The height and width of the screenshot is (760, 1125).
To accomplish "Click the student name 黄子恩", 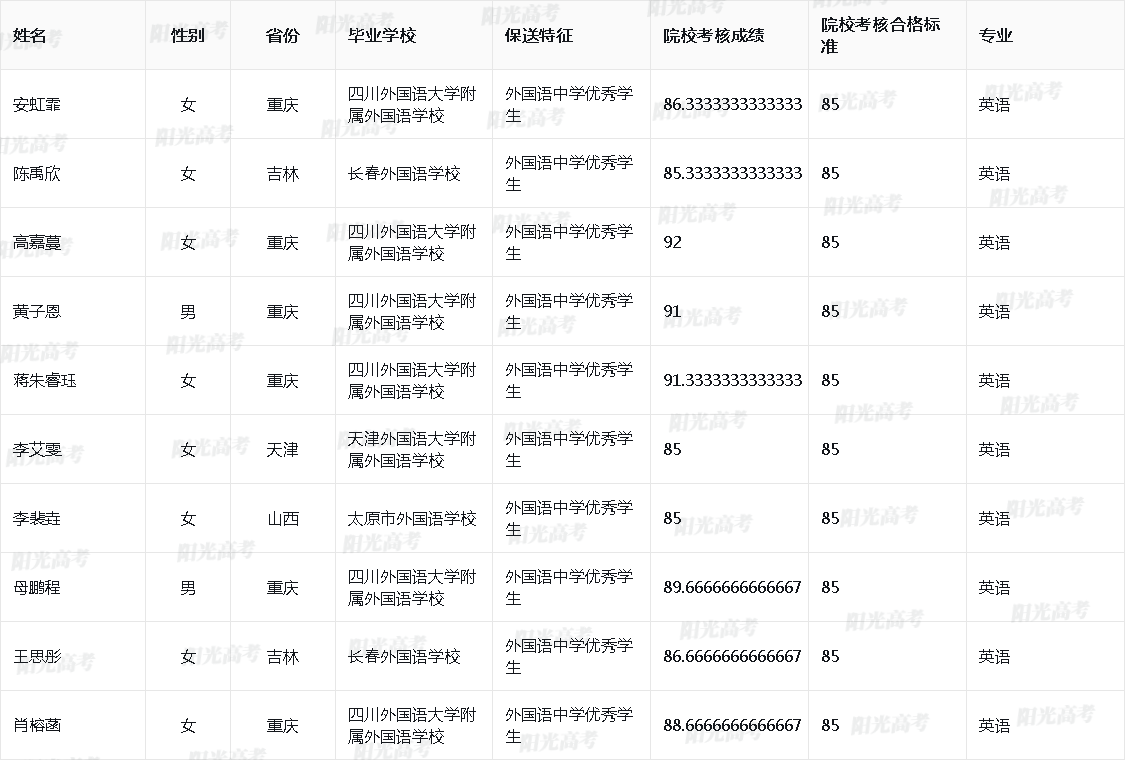I will tap(37, 311).
